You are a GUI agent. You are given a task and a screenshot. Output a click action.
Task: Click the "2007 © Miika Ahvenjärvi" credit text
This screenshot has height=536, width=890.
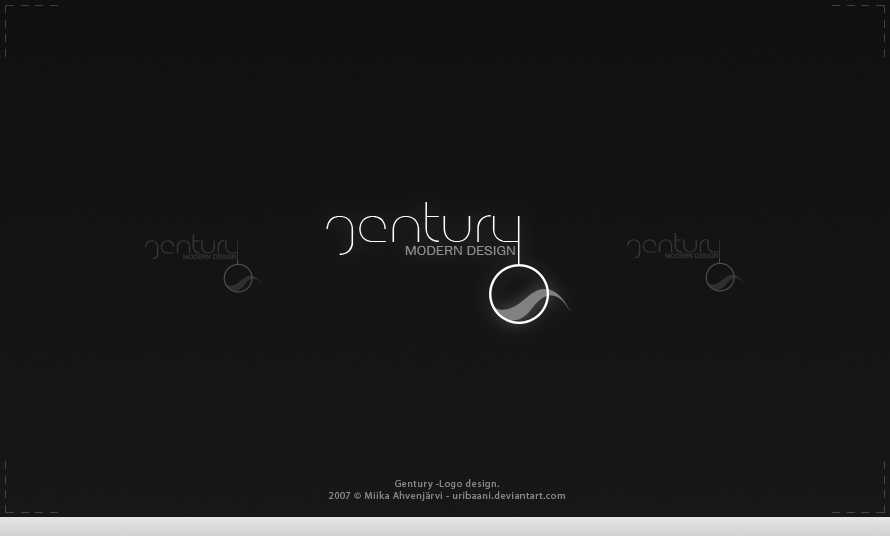coord(385,496)
